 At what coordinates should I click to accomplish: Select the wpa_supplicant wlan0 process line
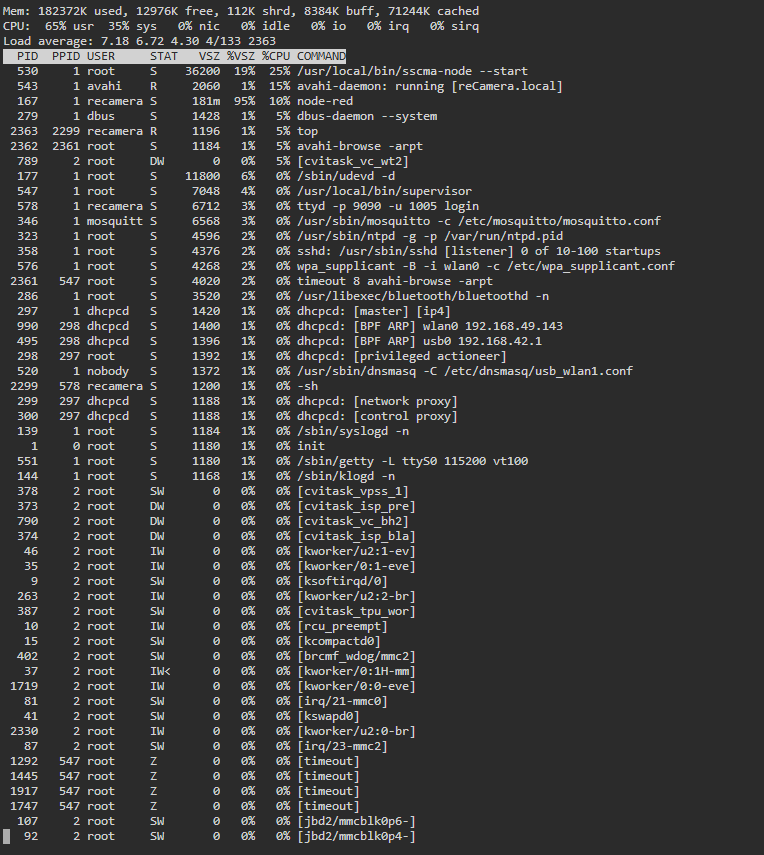pos(342,266)
